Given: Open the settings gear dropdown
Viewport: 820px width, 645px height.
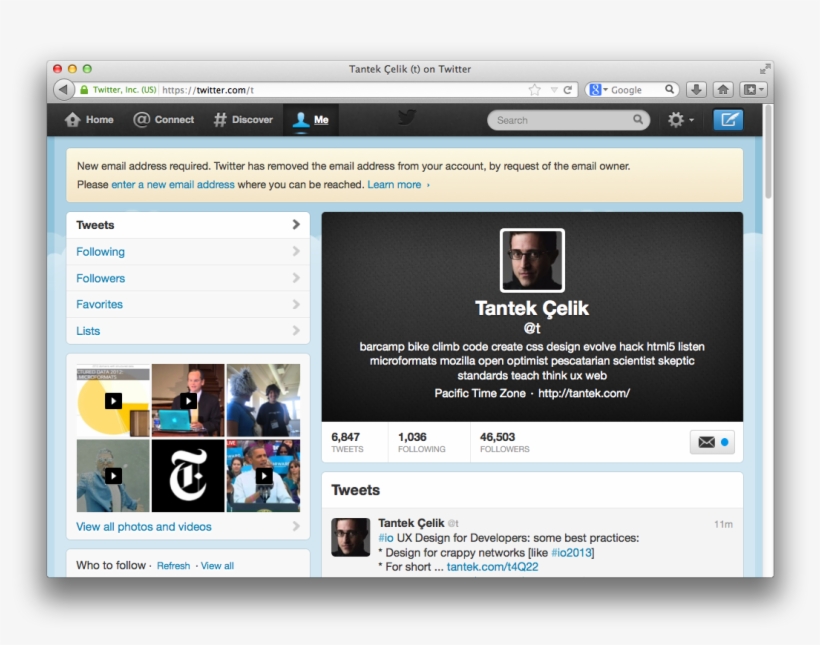Looking at the screenshot, I should (680, 120).
